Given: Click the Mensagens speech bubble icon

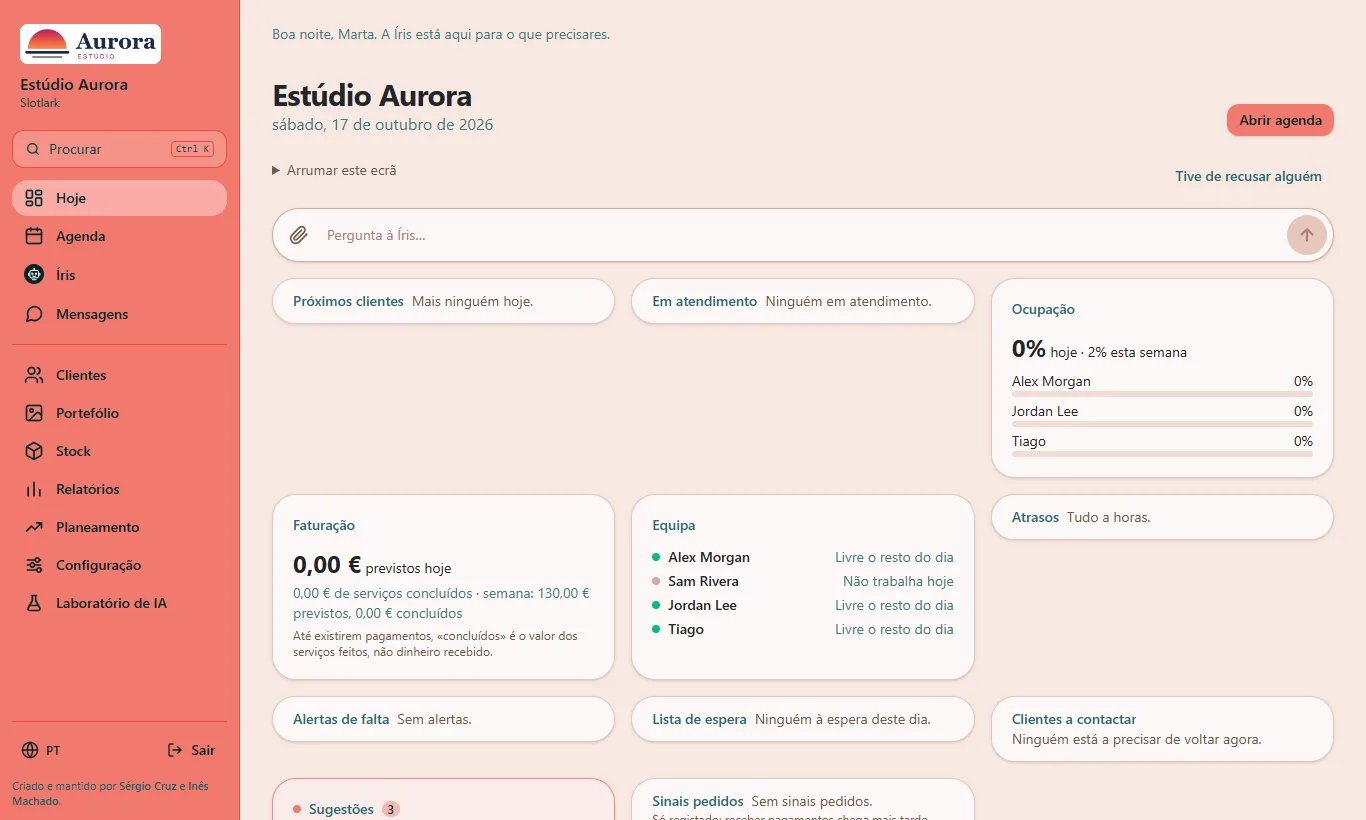Looking at the screenshot, I should [34, 314].
